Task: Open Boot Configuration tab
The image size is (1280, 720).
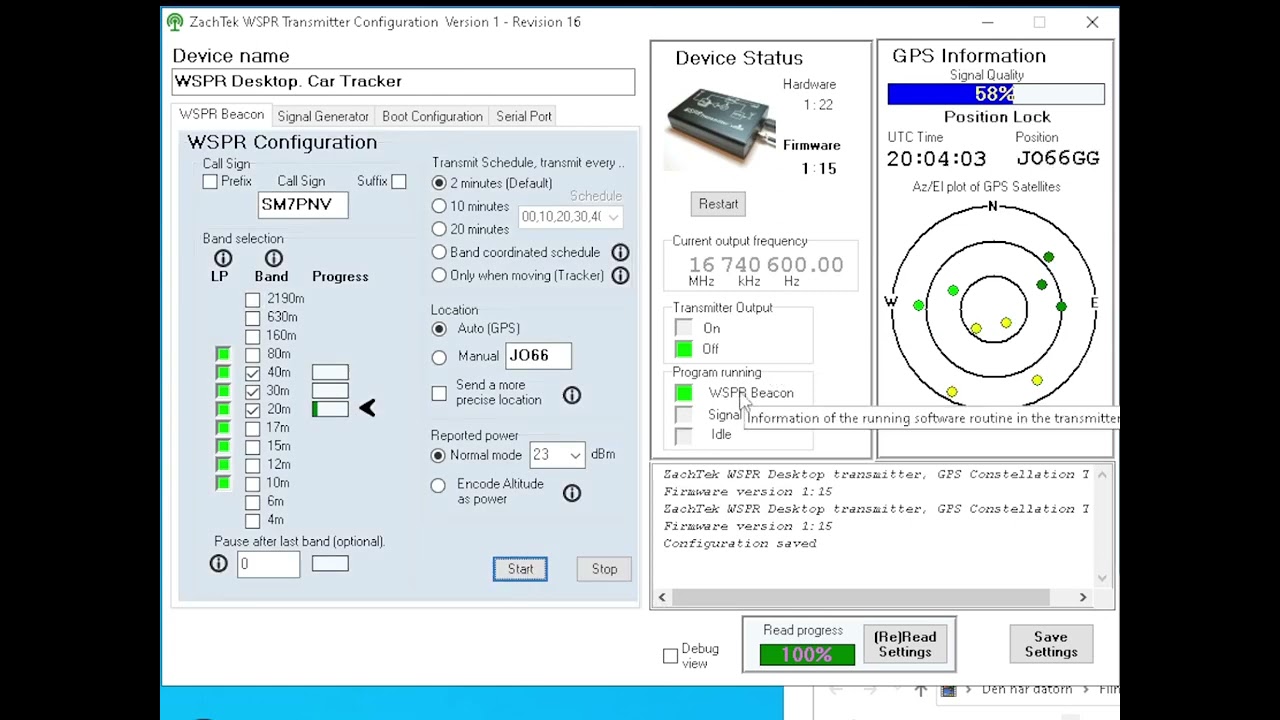Action: point(432,117)
